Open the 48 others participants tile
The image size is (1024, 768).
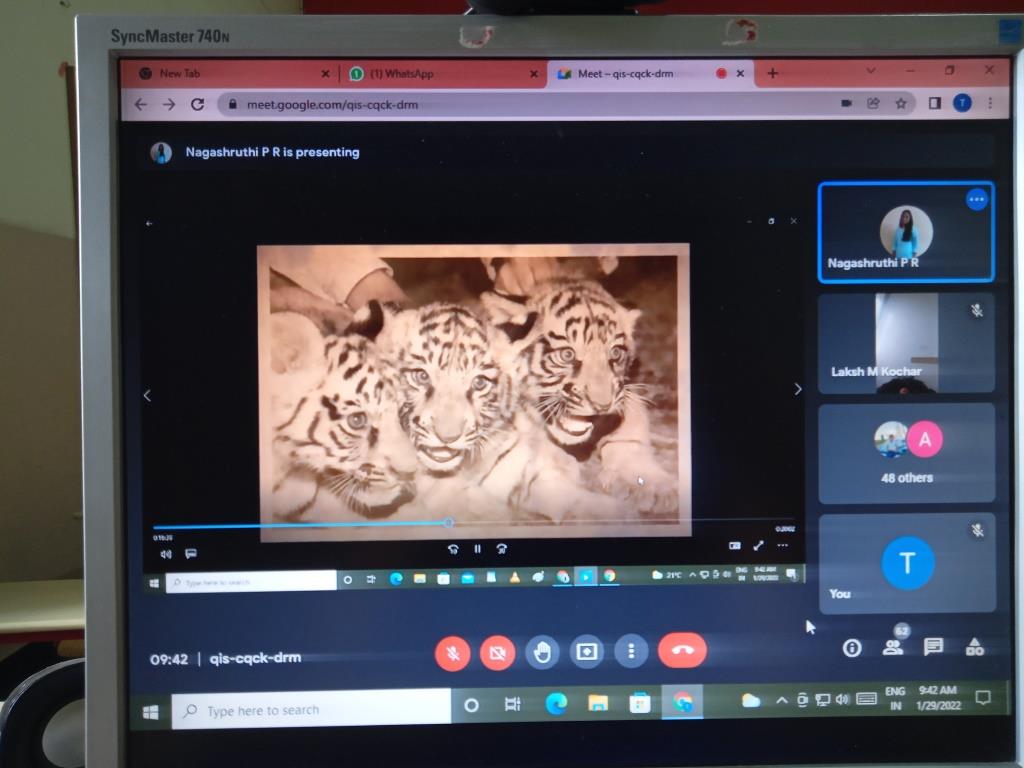click(907, 453)
